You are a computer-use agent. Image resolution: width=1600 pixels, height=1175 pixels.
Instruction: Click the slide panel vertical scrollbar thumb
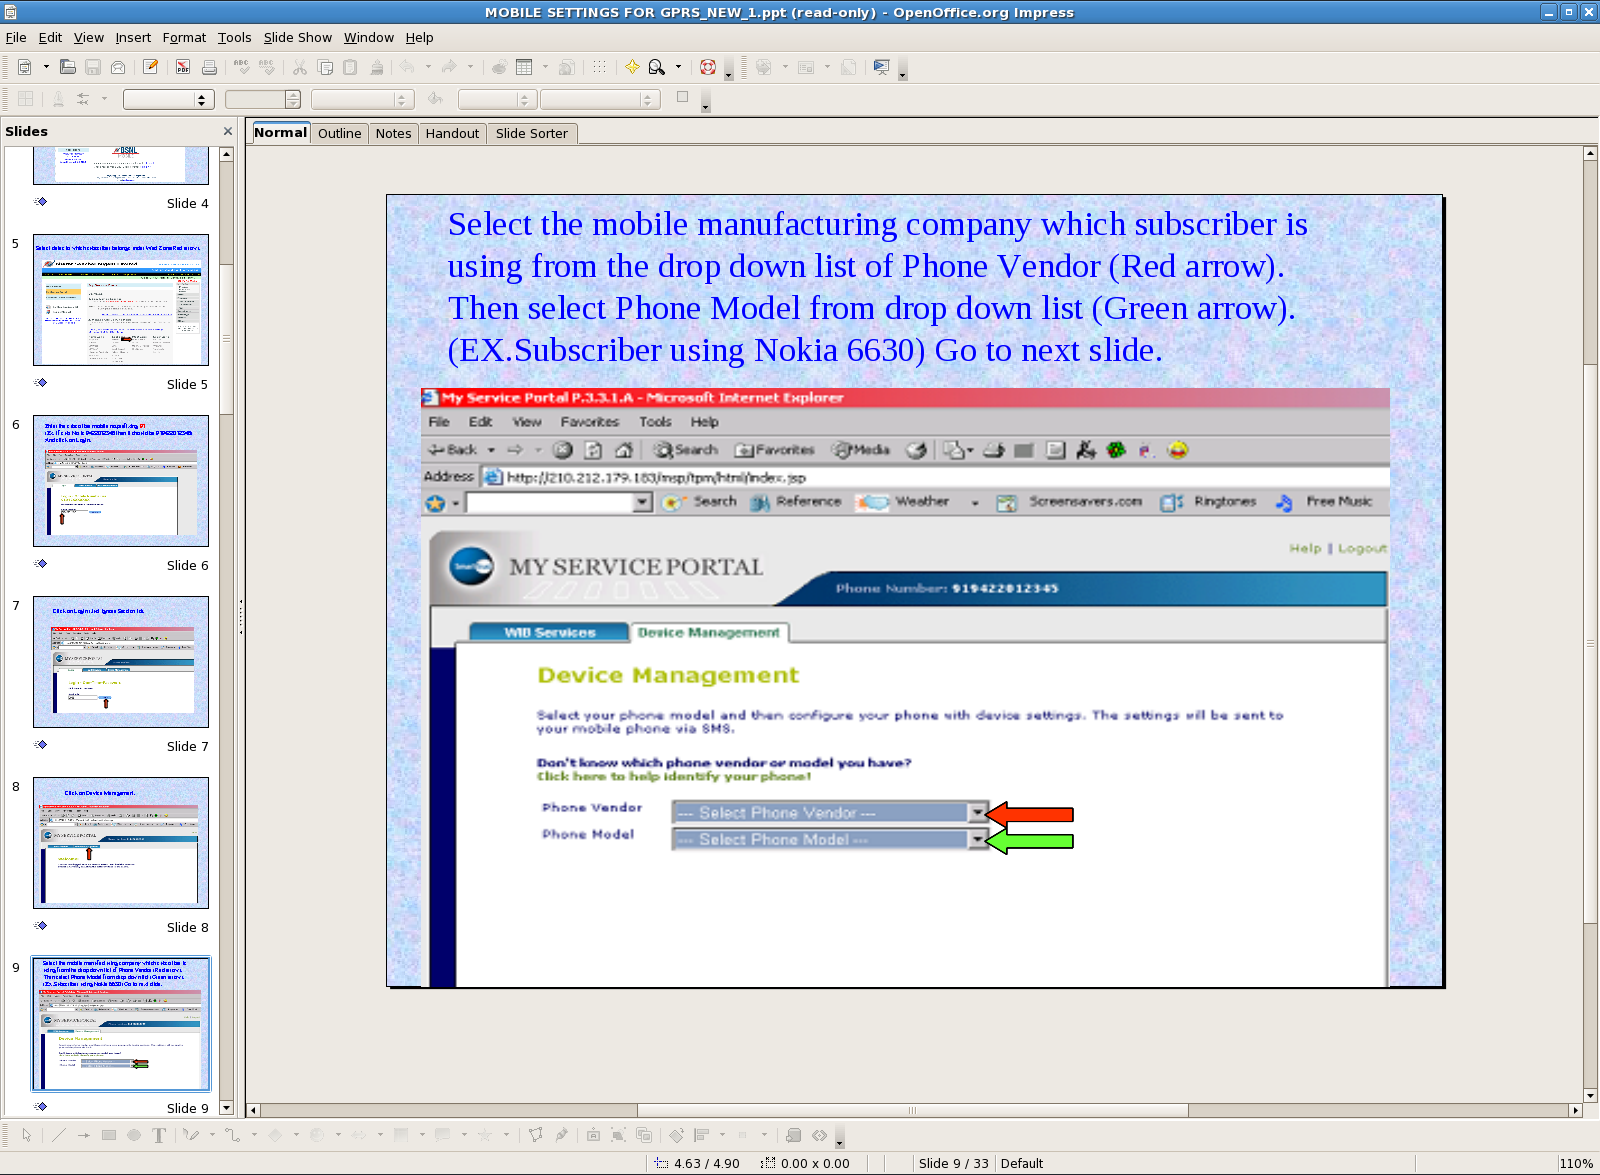(227, 339)
